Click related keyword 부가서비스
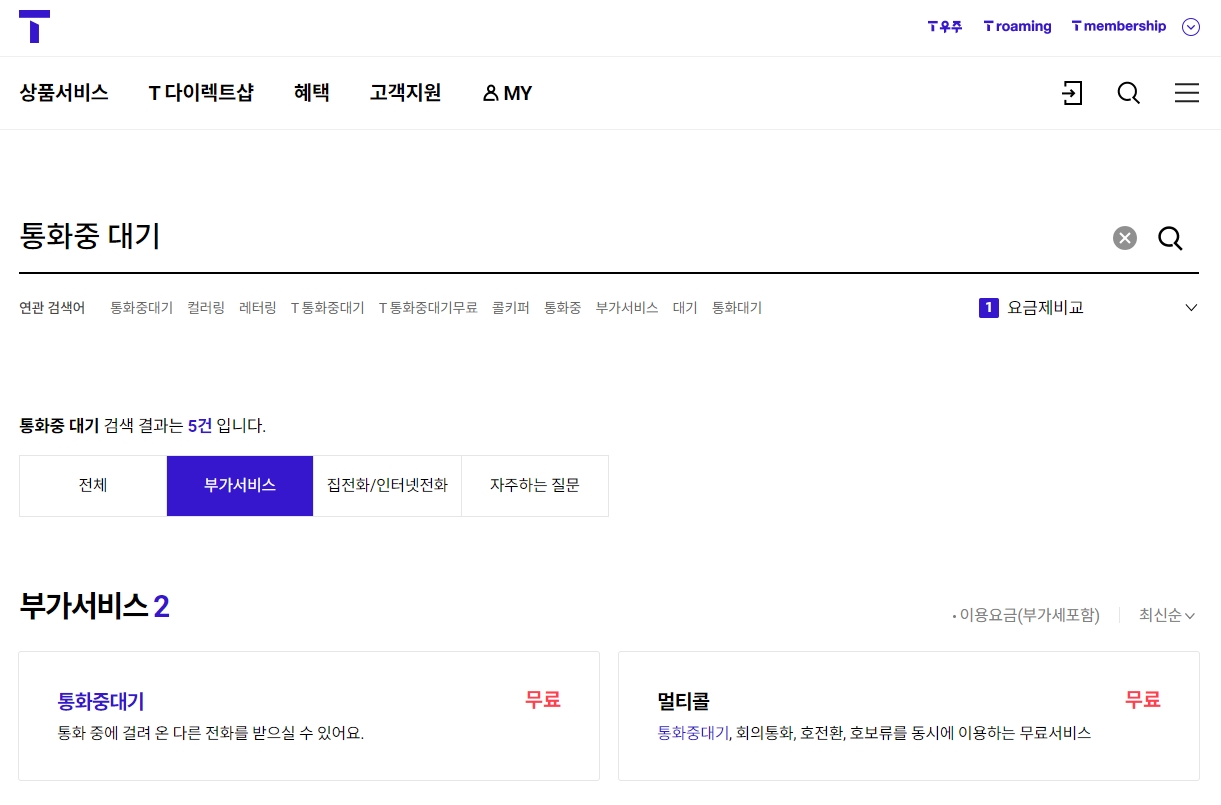1221x805 pixels. (x=627, y=308)
